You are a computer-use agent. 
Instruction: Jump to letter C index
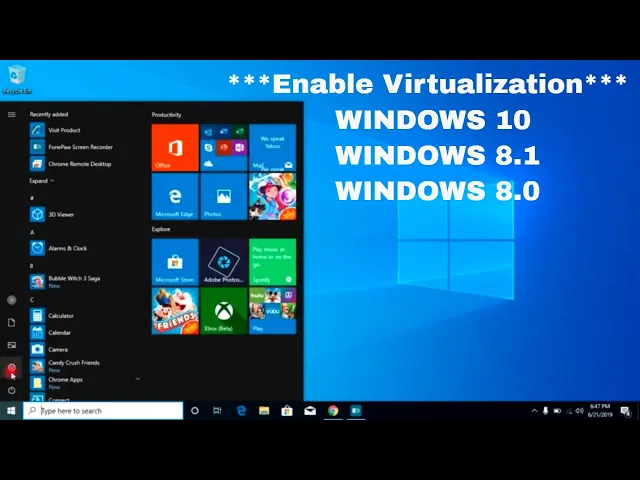click(x=32, y=300)
